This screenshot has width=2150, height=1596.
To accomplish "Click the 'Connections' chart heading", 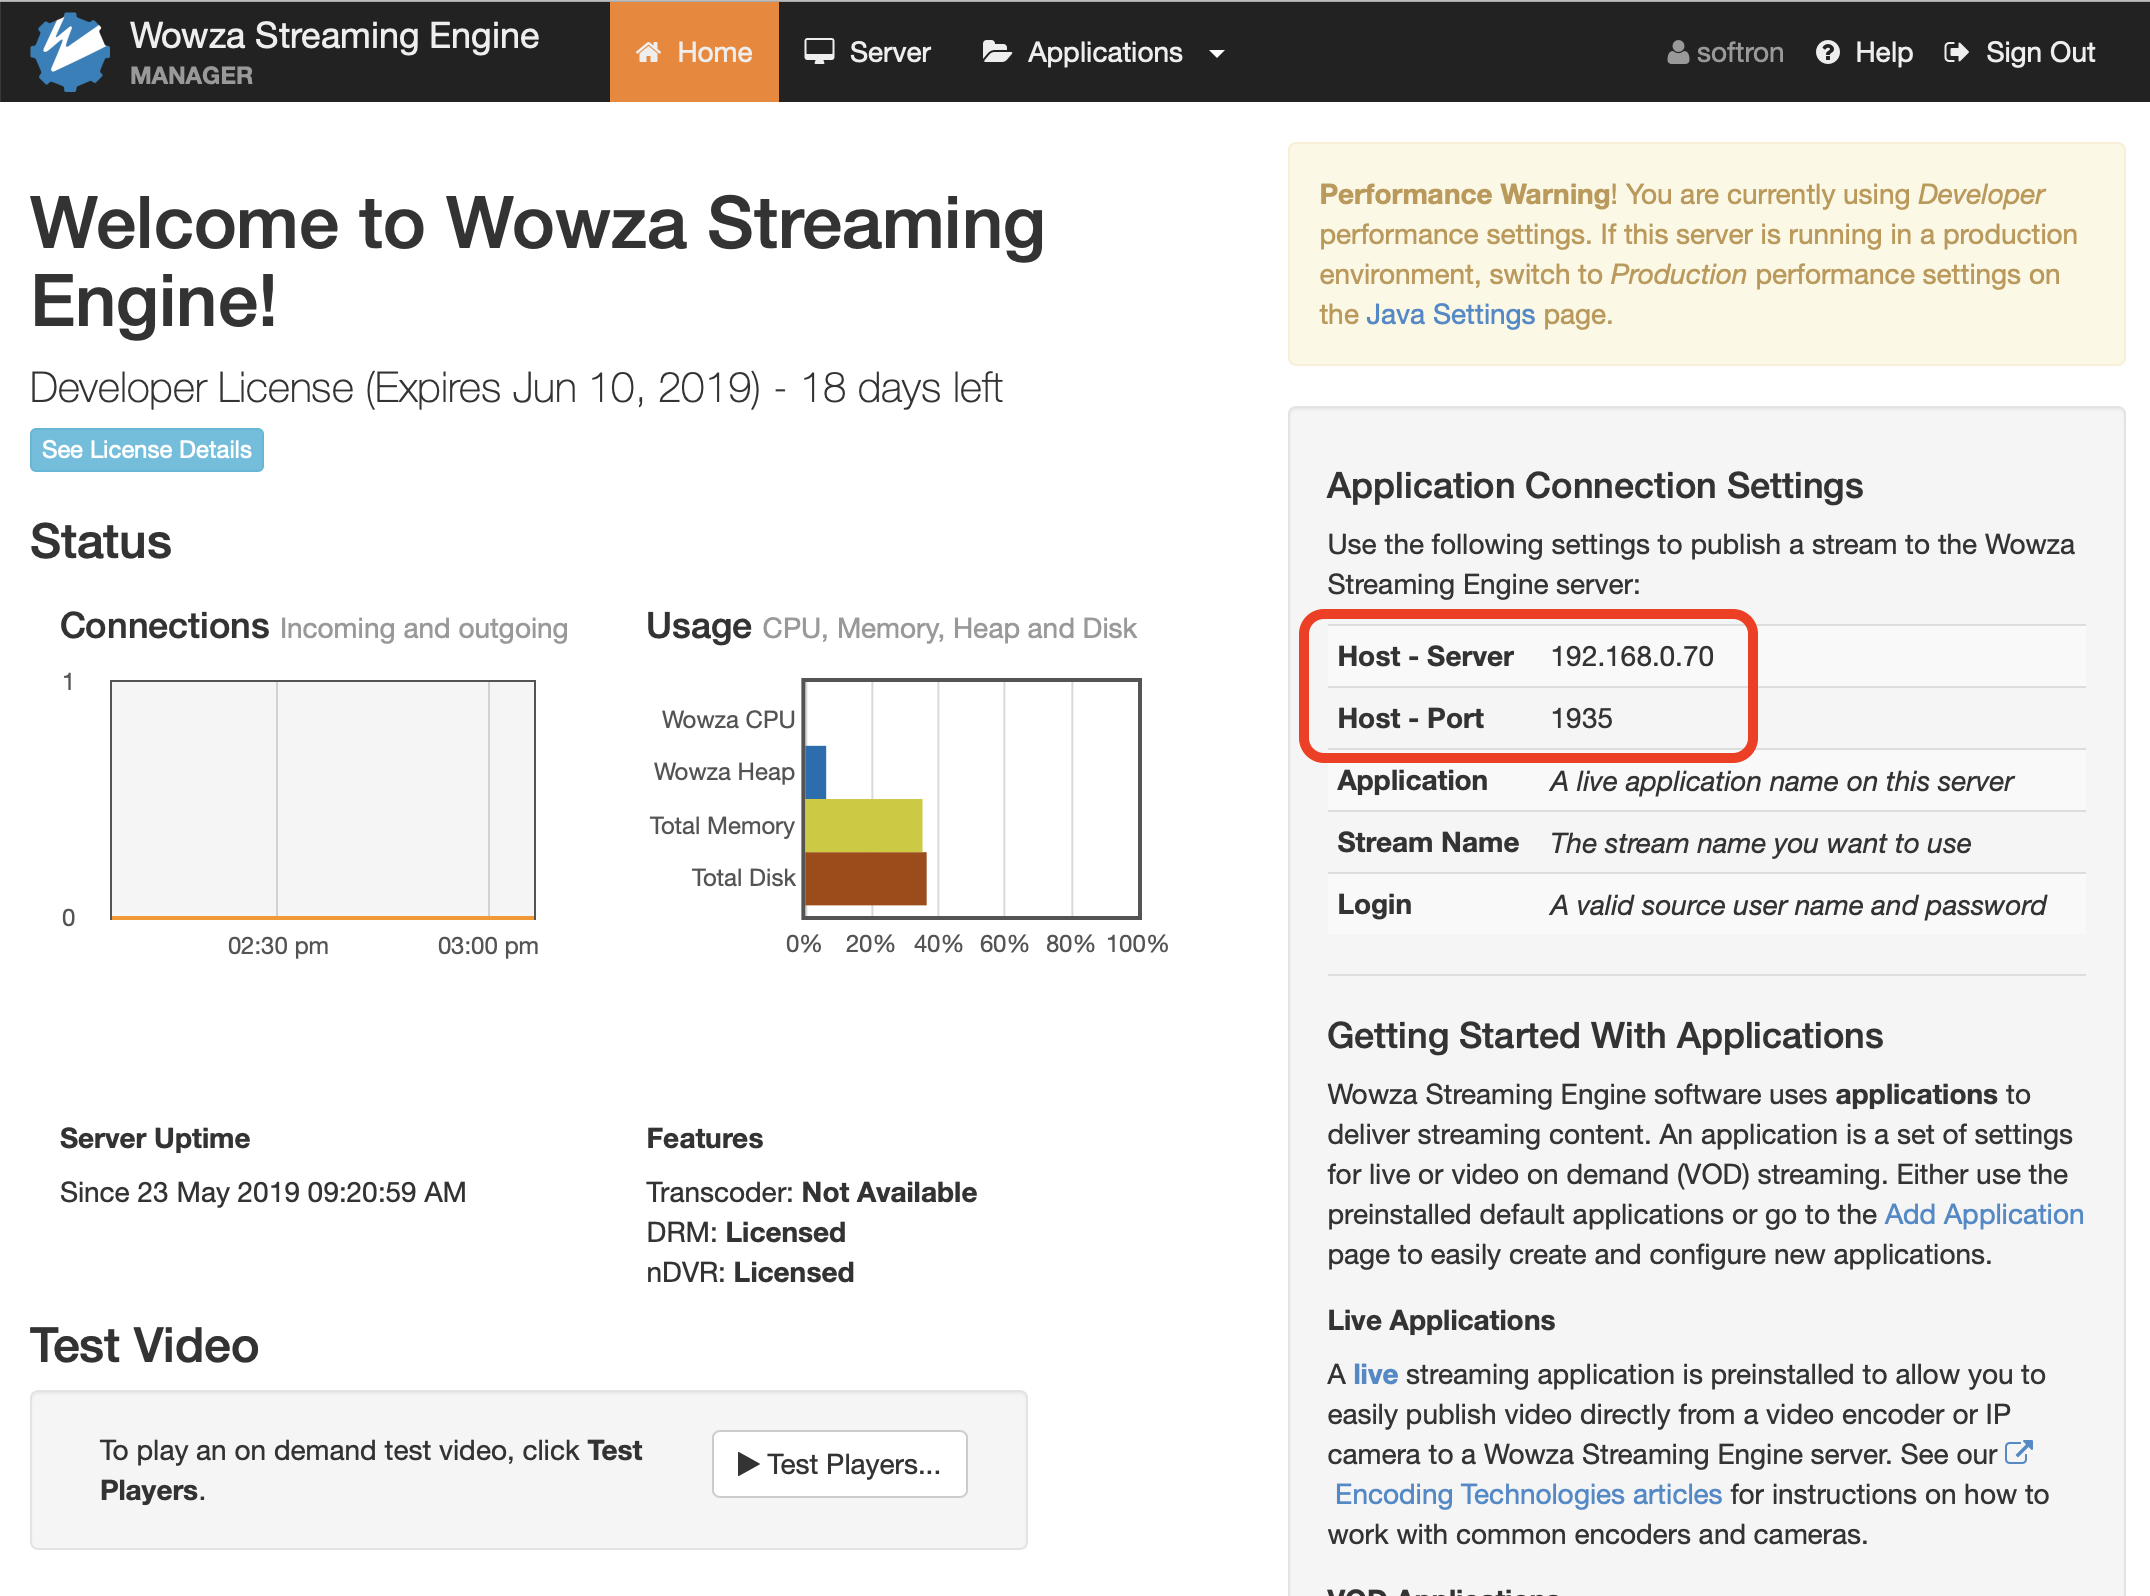I will 165,626.
